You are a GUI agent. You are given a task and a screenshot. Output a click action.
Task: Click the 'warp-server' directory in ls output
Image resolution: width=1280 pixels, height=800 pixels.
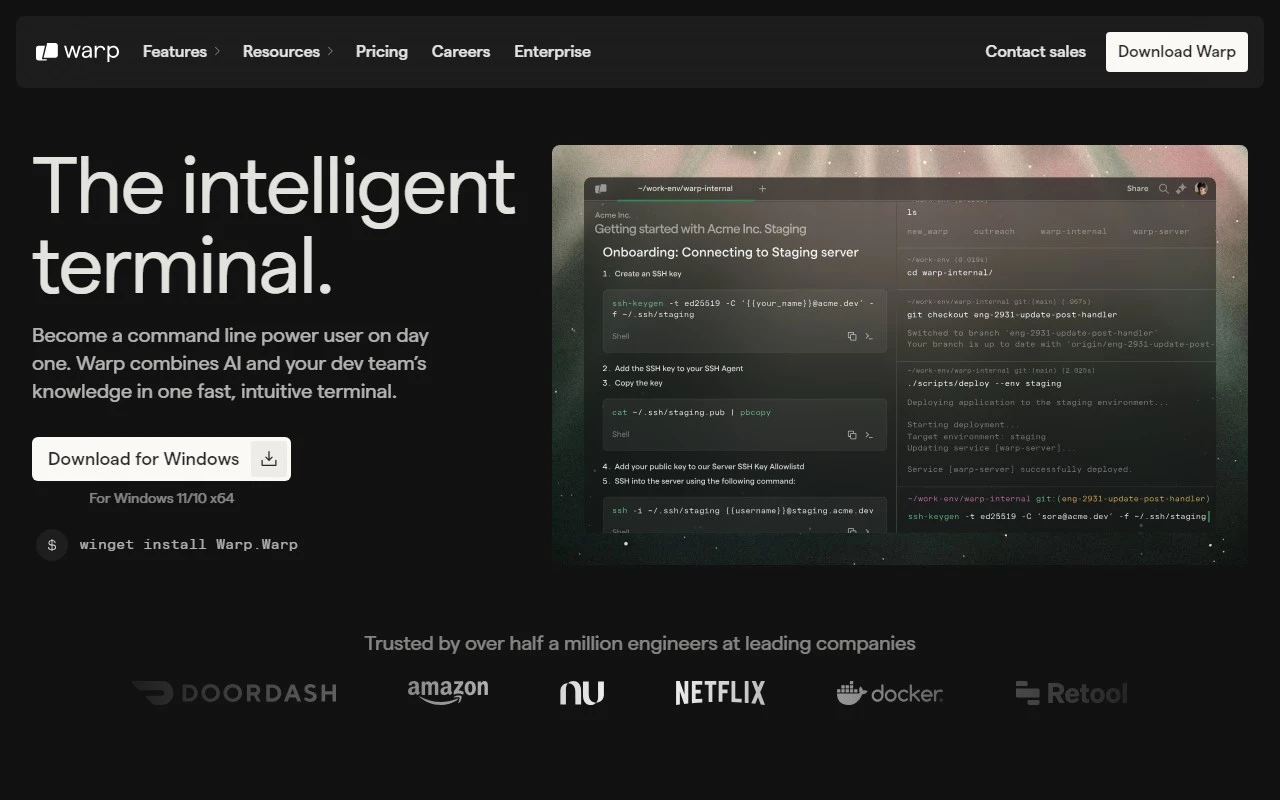pyautogui.click(x=1161, y=231)
